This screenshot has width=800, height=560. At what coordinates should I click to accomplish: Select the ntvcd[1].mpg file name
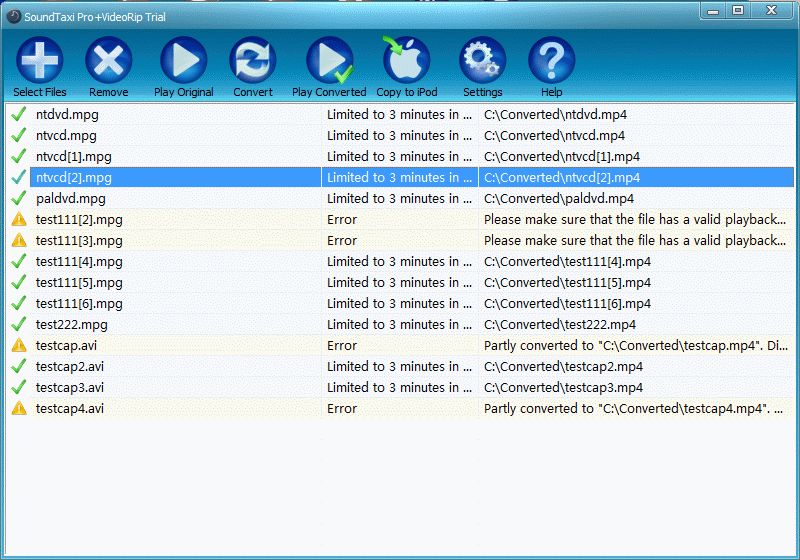click(74, 157)
